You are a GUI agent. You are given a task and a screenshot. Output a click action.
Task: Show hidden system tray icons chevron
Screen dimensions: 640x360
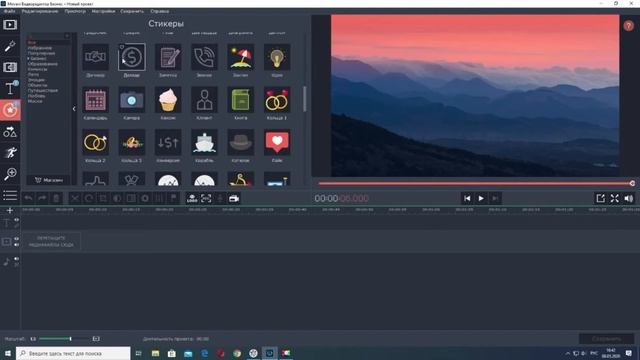(x=567, y=353)
